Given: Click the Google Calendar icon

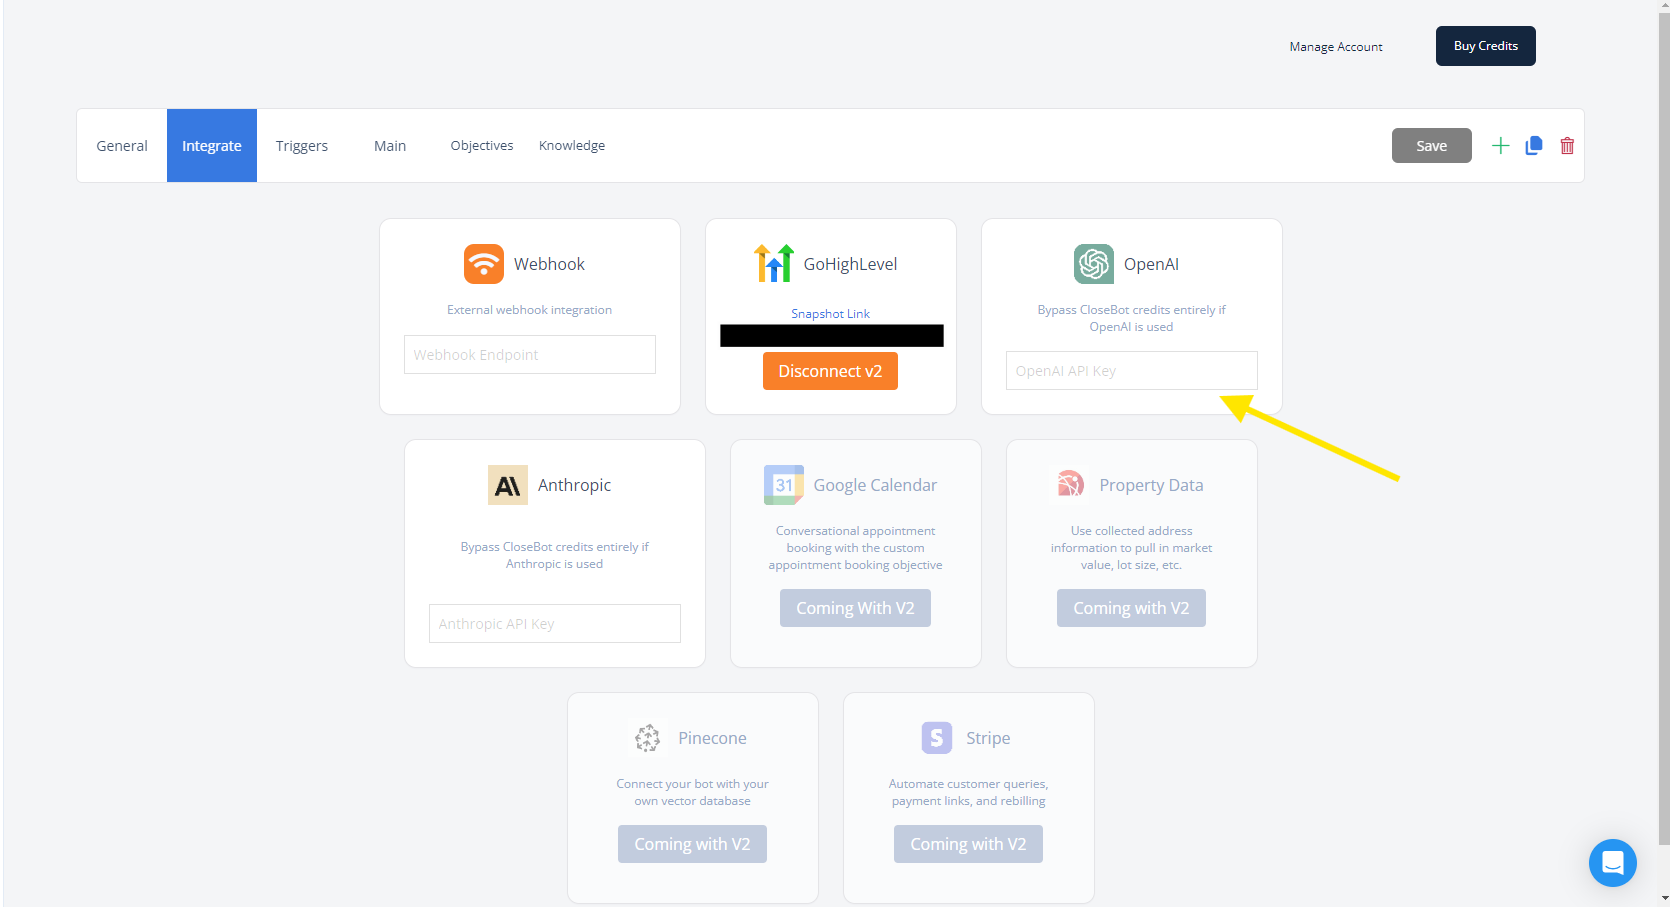Looking at the screenshot, I should point(784,485).
